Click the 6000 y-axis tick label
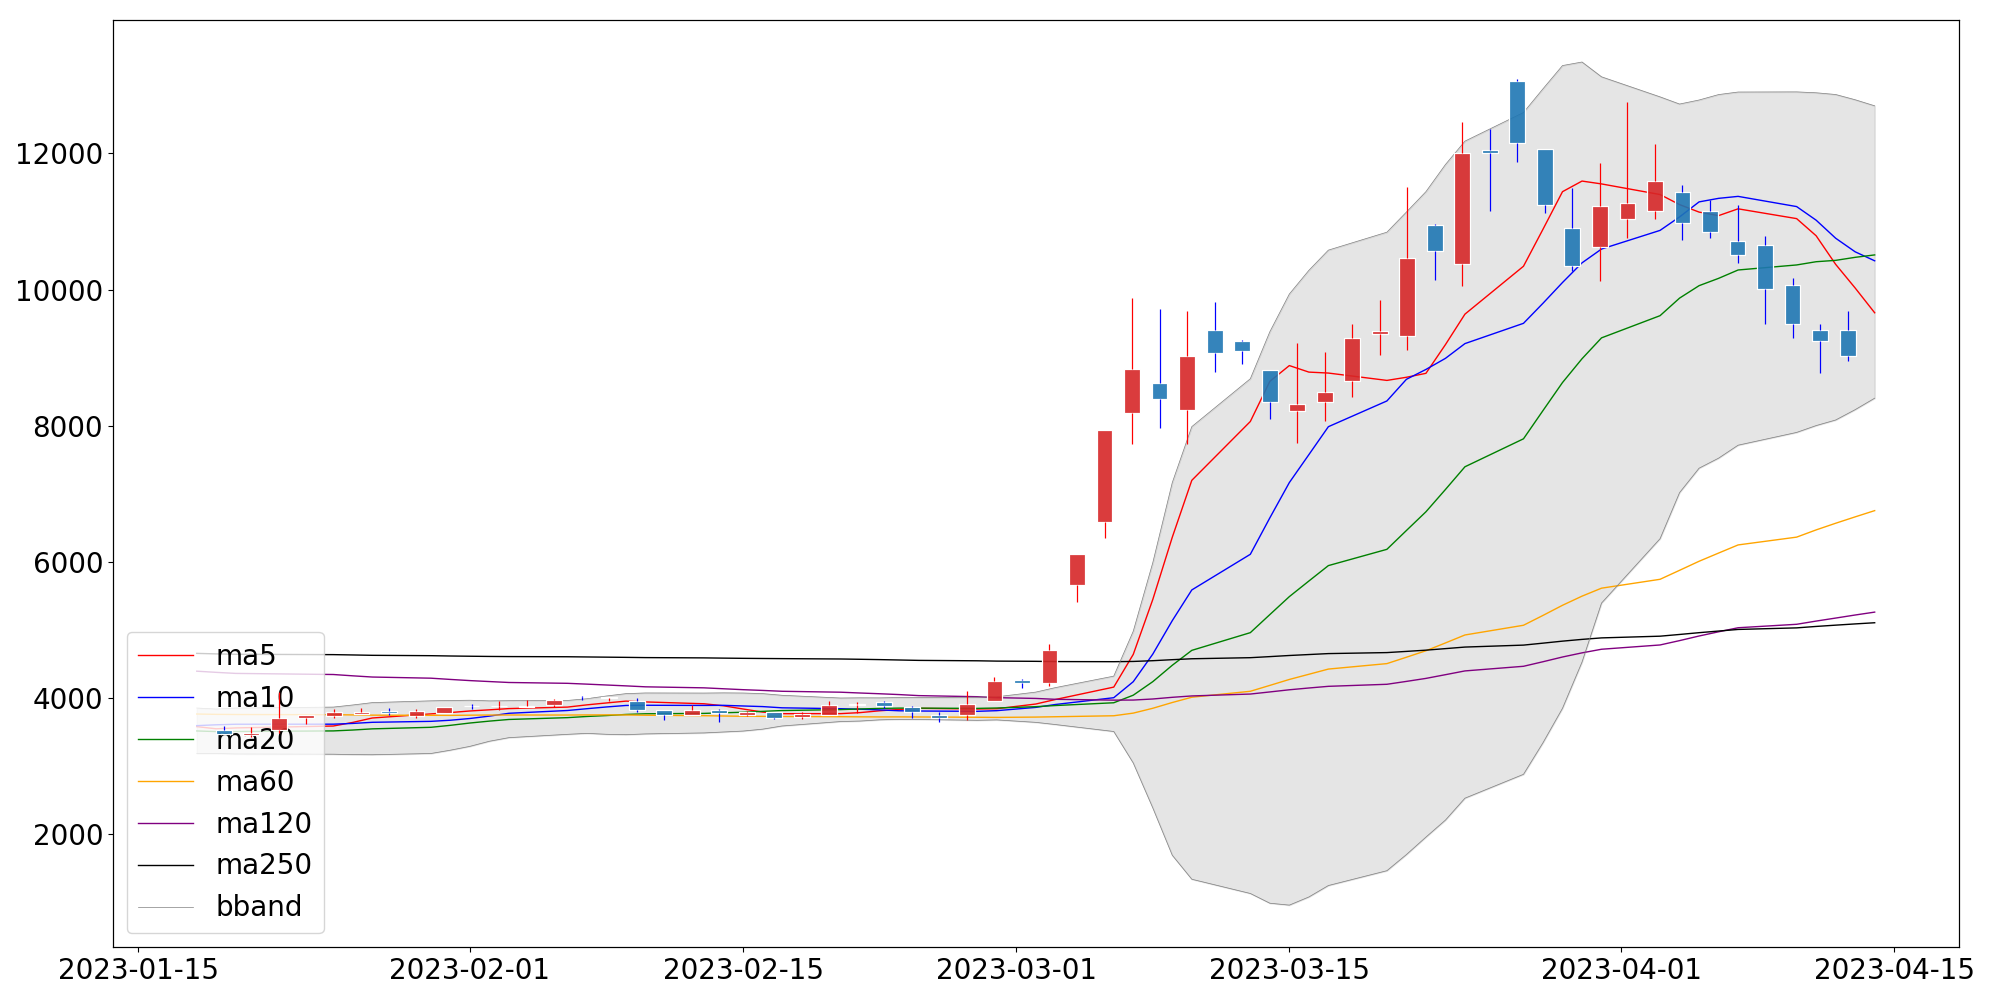This screenshot has width=2000, height=1000. [68, 563]
